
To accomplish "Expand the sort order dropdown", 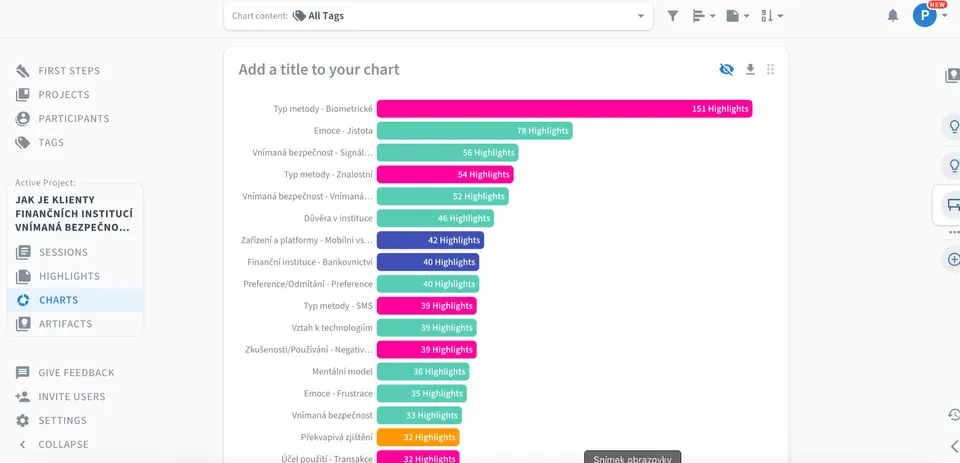I will tap(771, 16).
